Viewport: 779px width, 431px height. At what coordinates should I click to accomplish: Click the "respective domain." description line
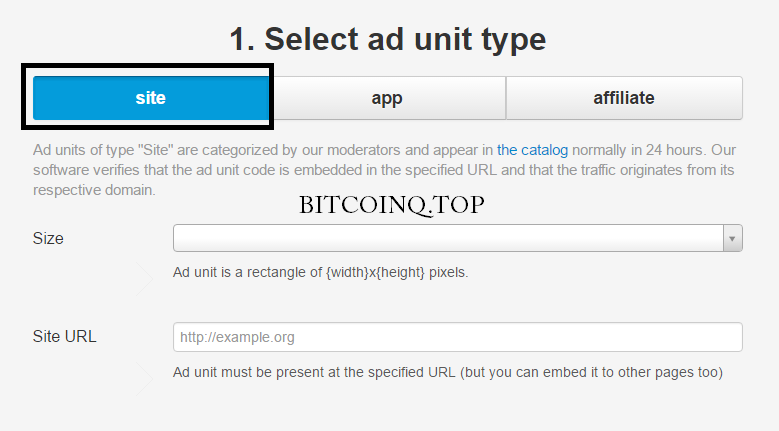point(94,190)
